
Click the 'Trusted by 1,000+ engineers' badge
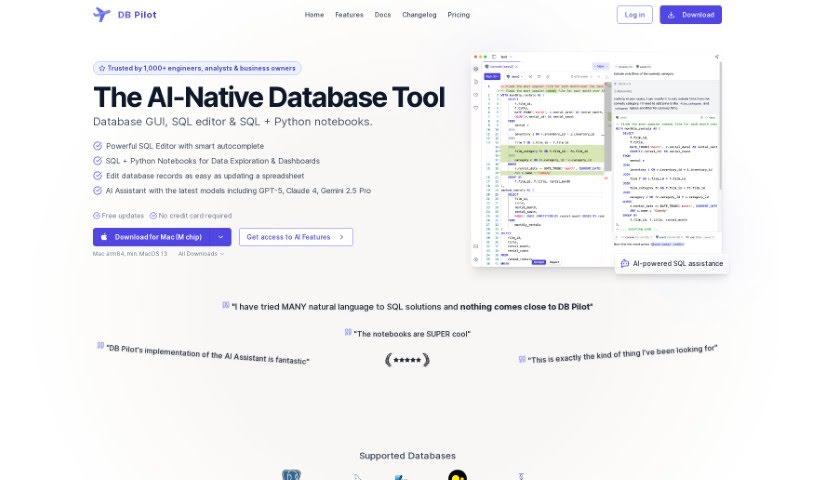(197, 68)
